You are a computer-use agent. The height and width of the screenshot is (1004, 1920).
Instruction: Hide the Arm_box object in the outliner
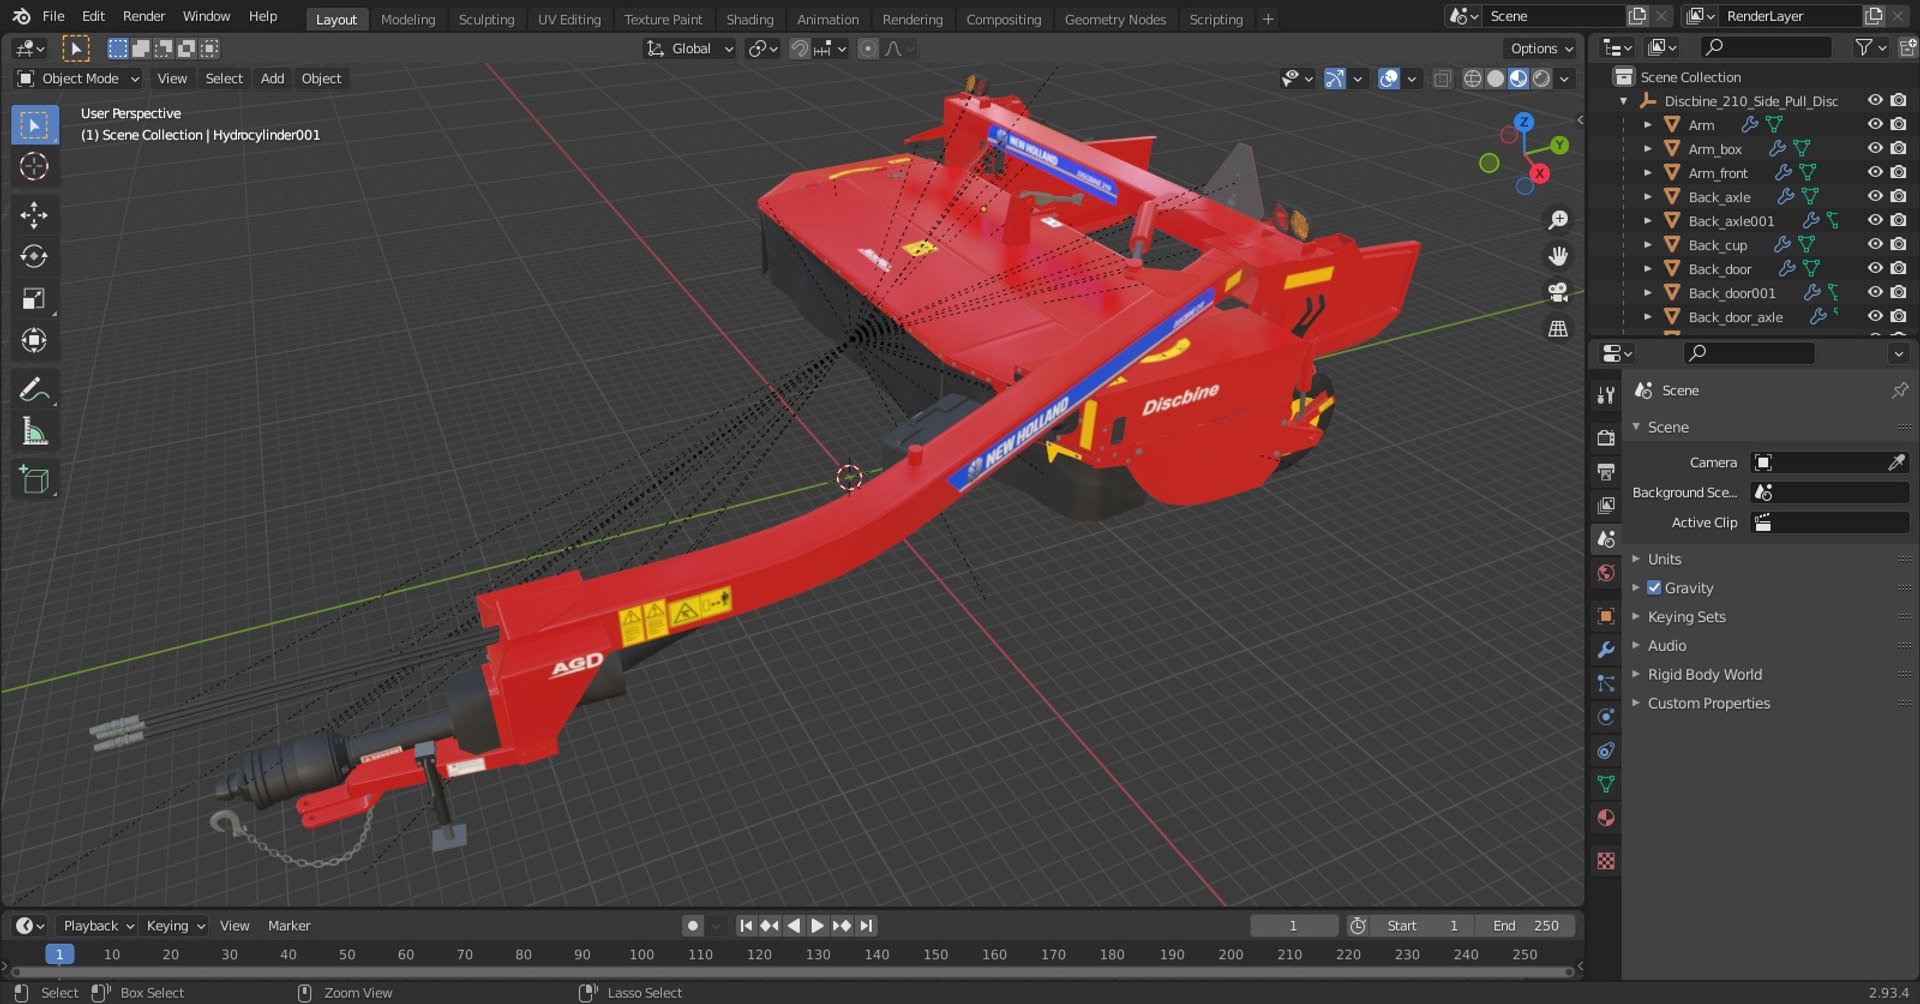click(1875, 148)
